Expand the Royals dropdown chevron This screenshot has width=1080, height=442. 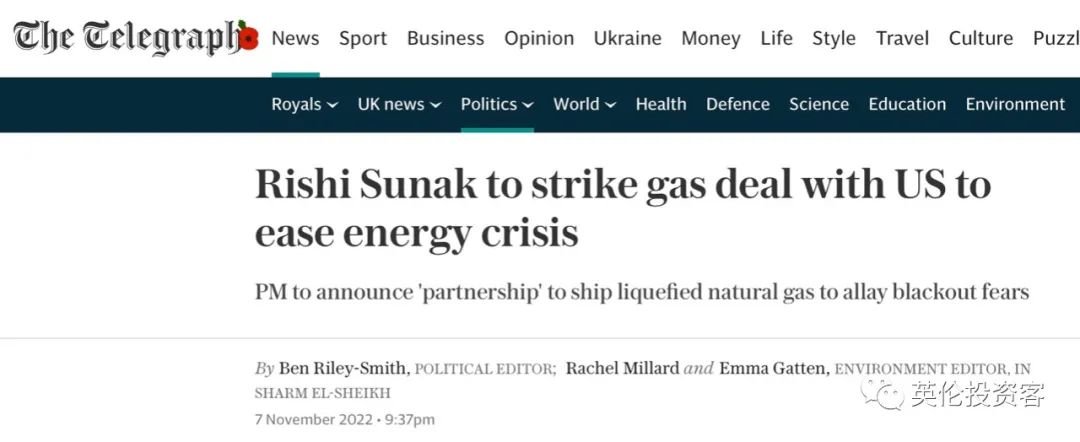tap(332, 105)
